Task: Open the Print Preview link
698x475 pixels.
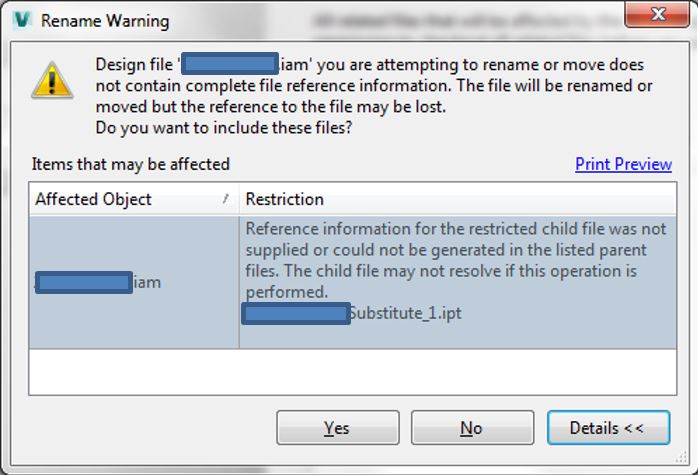Action: [x=623, y=164]
